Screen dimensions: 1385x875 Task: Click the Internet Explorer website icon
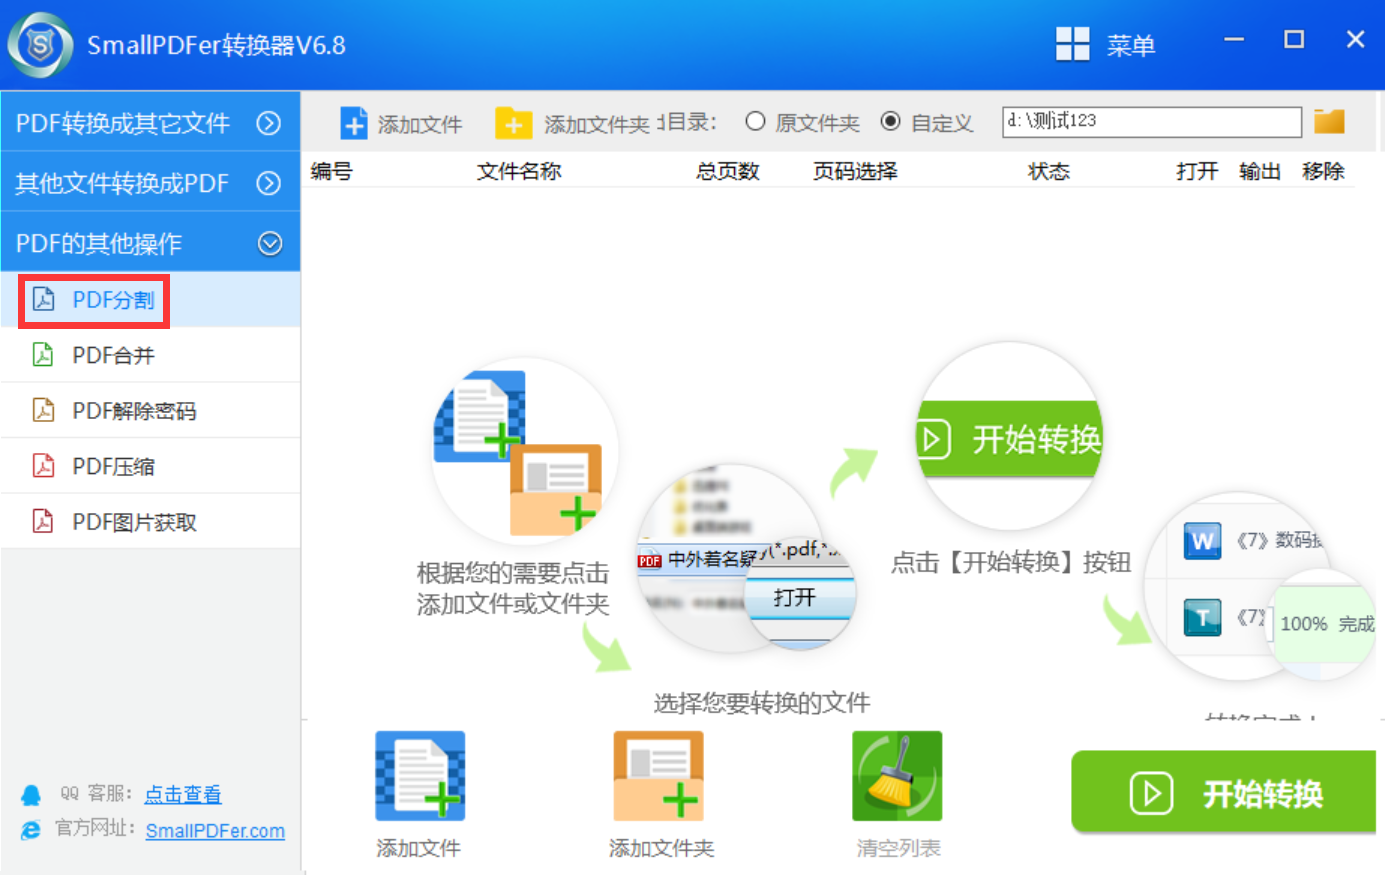[x=31, y=830]
